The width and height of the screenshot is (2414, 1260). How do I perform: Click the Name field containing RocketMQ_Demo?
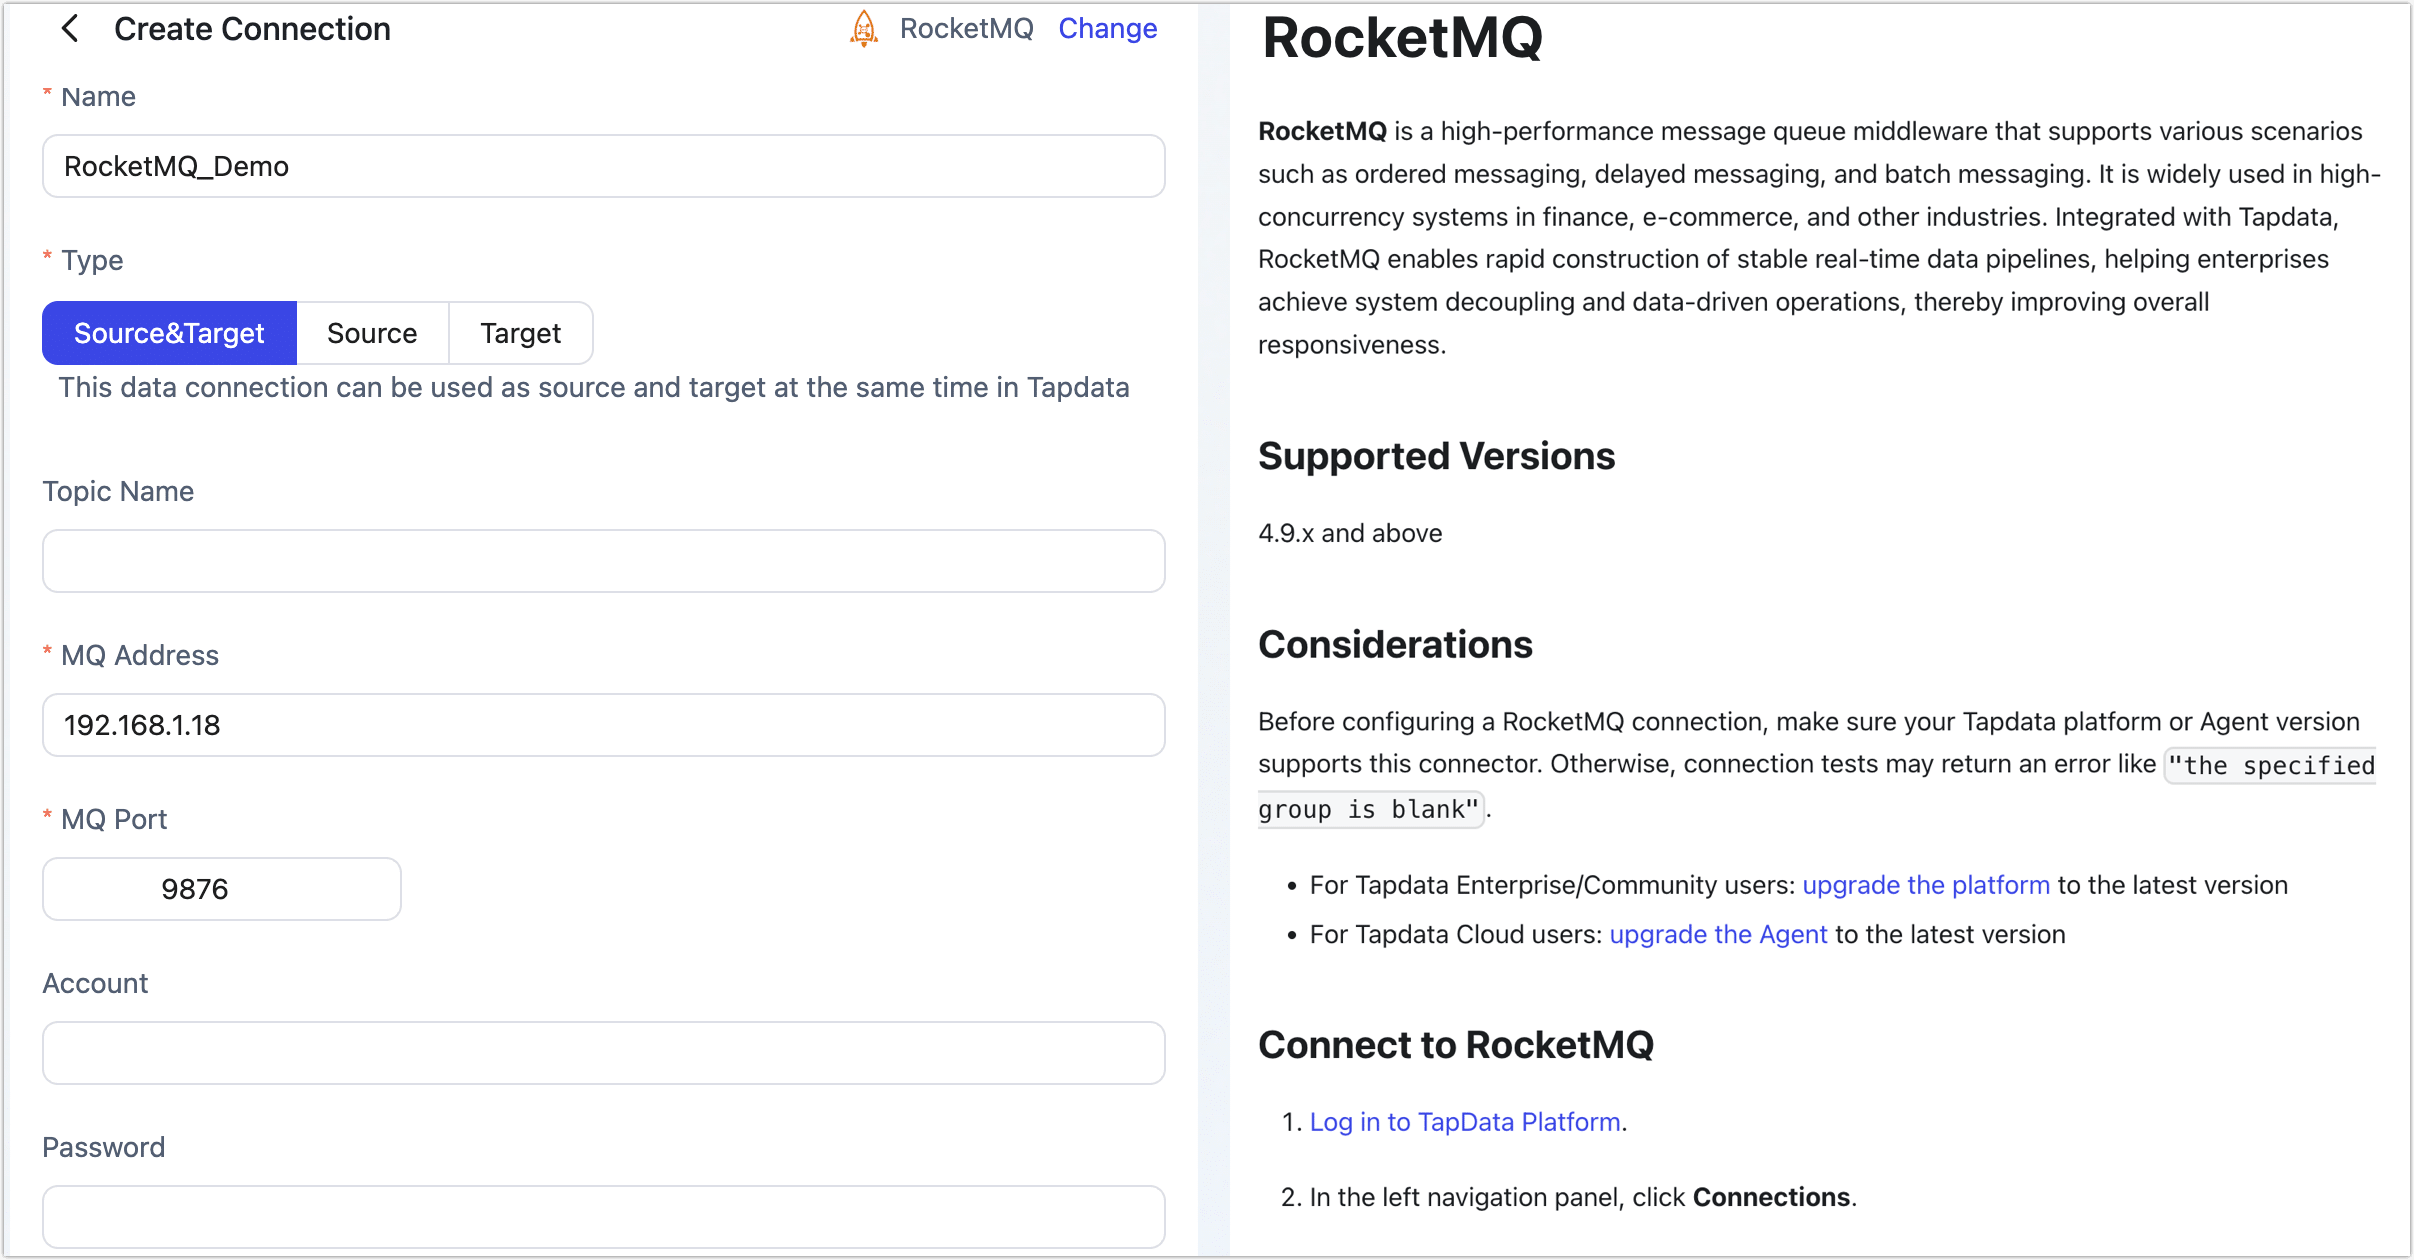(601, 166)
